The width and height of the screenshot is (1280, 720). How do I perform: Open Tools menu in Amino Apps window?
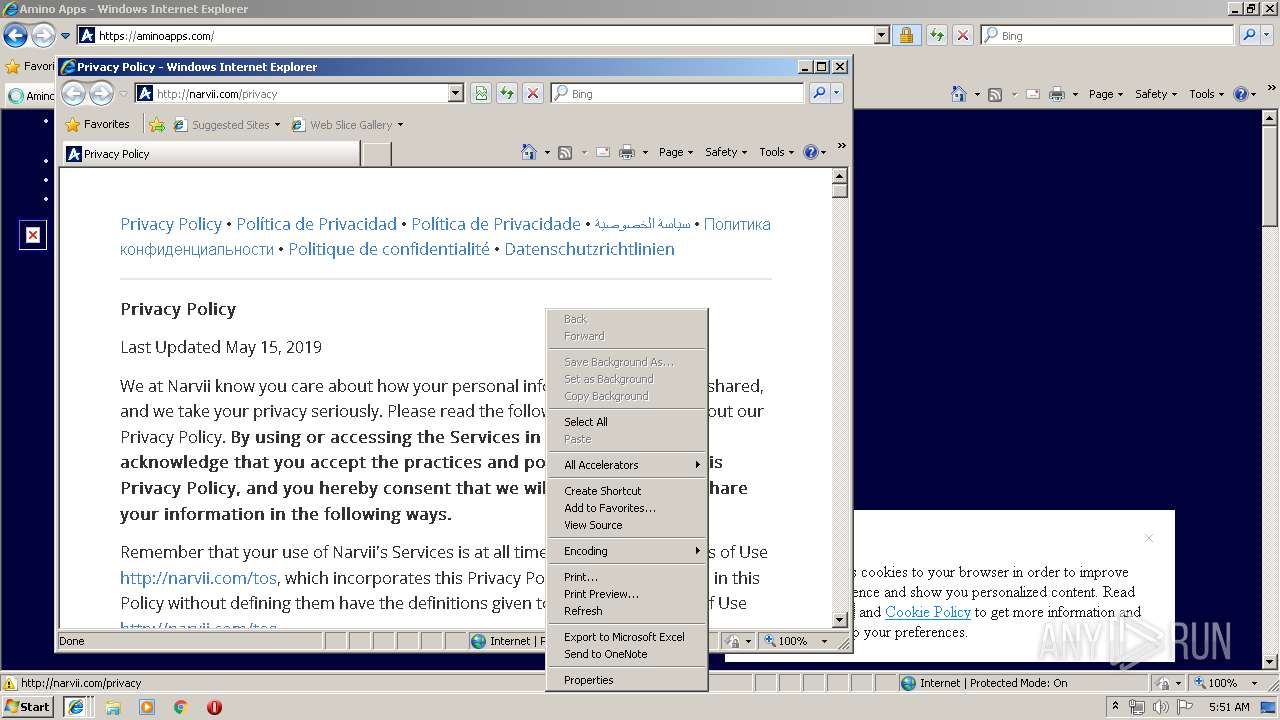[1206, 94]
